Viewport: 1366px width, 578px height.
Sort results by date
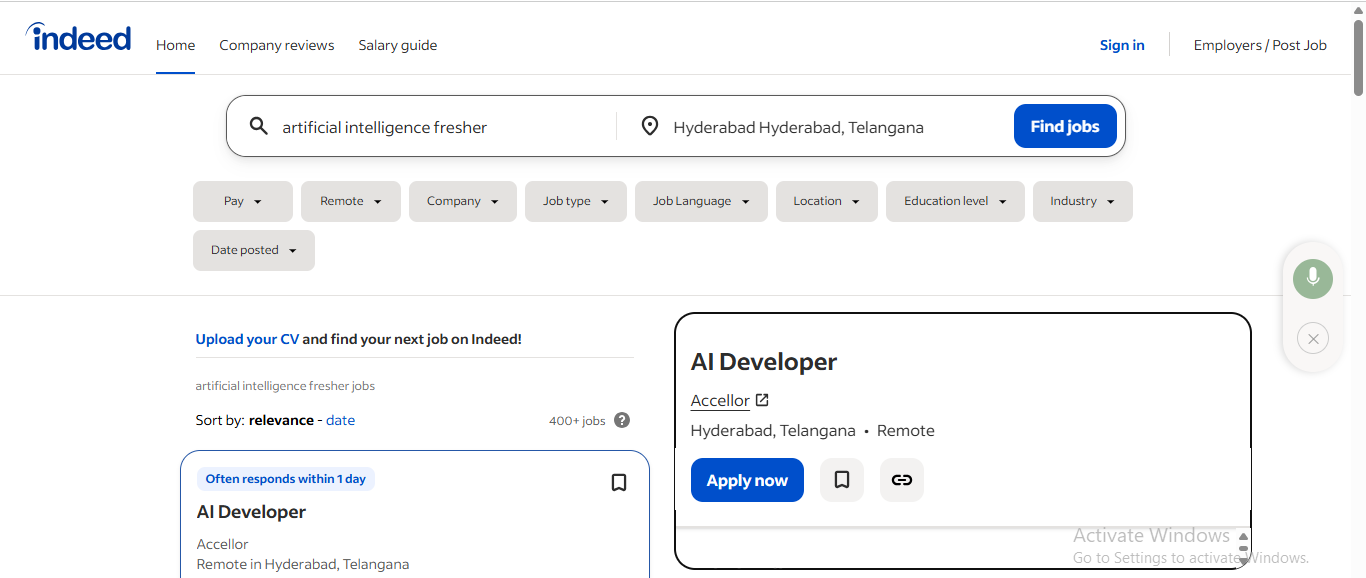pos(340,420)
